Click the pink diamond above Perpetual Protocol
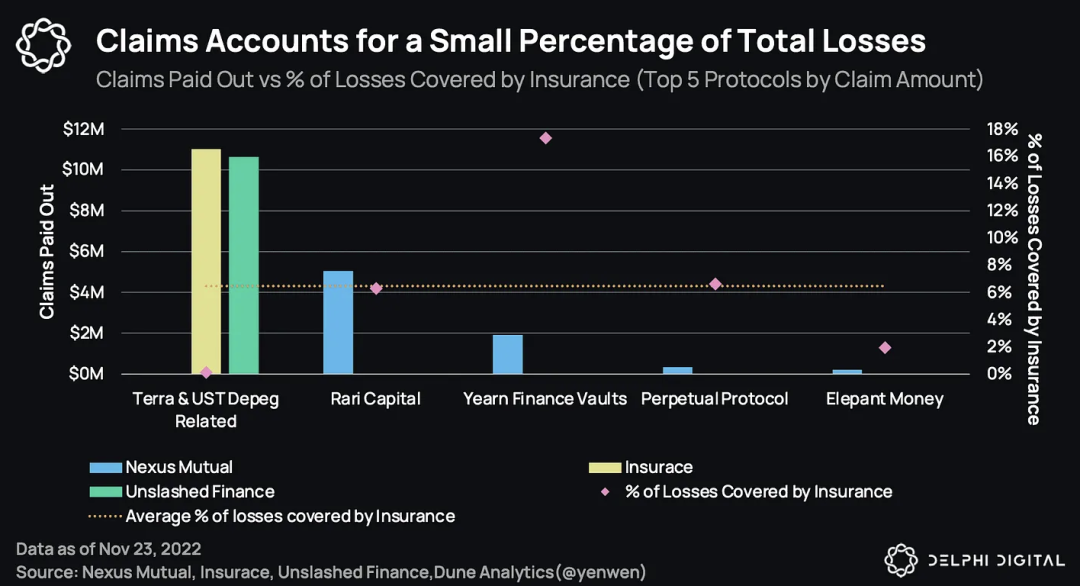The image size is (1080, 586). pyautogui.click(x=715, y=284)
